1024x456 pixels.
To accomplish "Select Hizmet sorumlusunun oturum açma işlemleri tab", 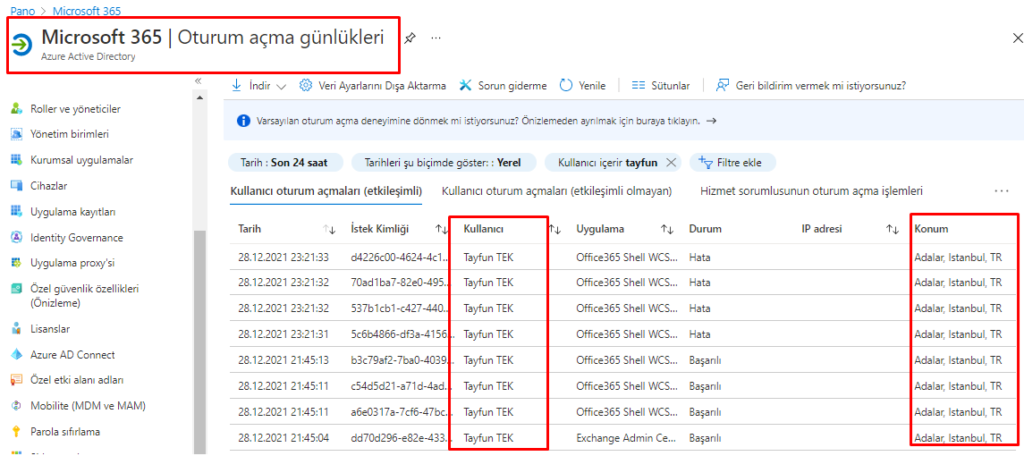I will pos(811,191).
